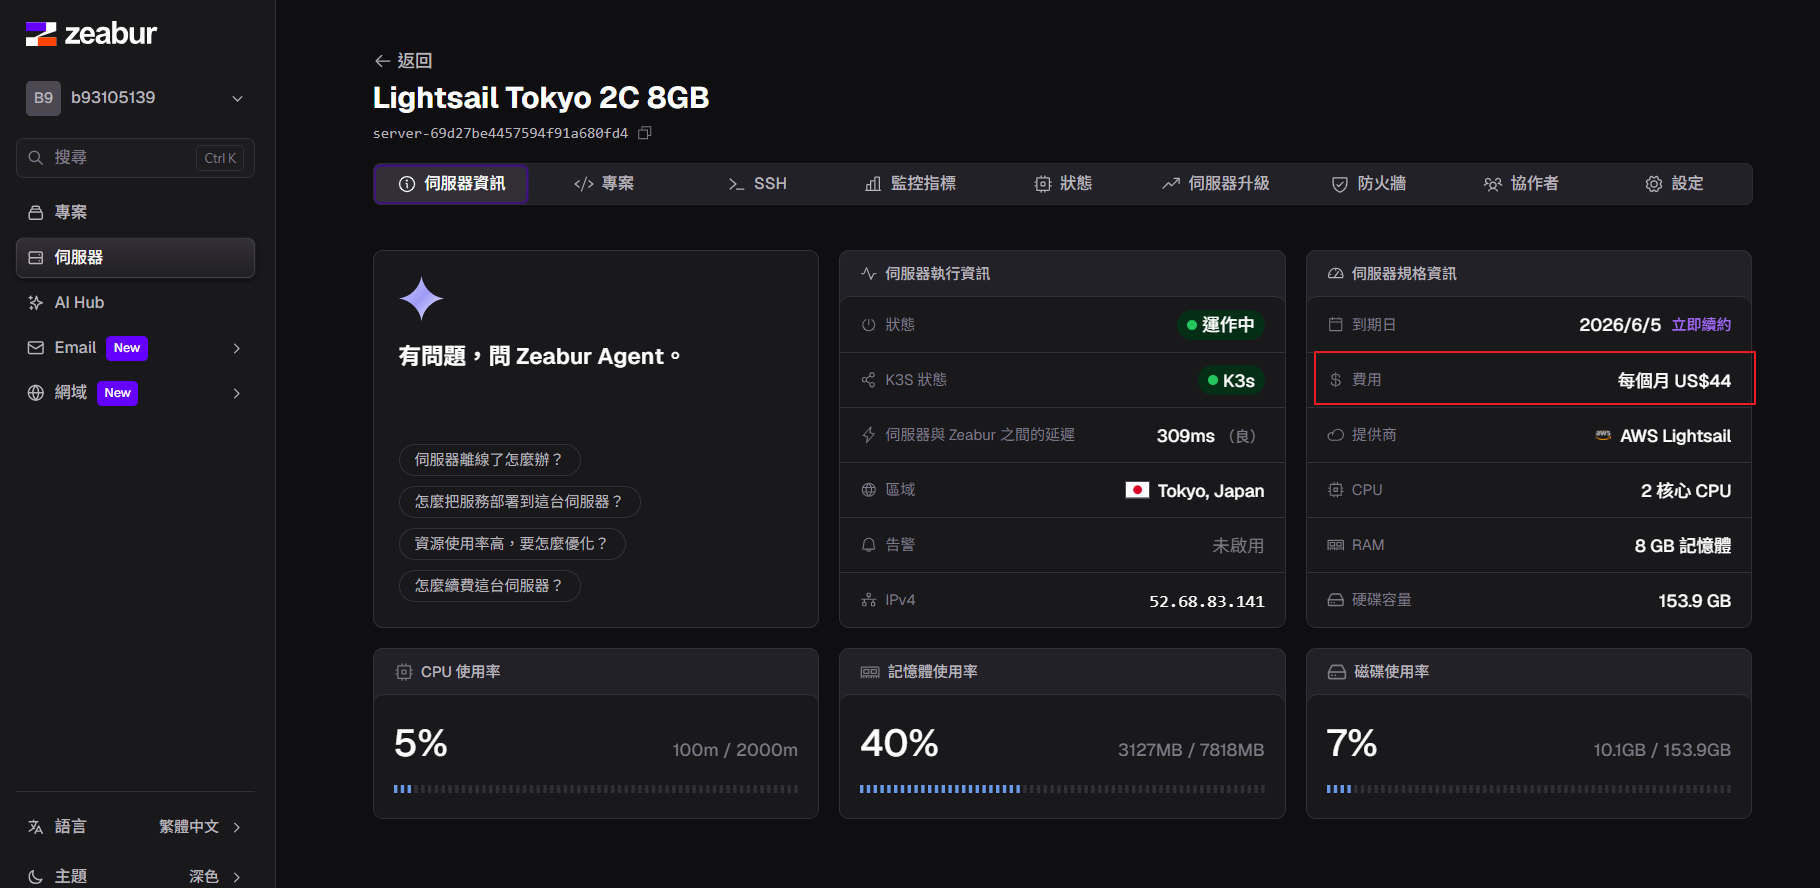Click the 告警 bell icon

(x=869, y=545)
